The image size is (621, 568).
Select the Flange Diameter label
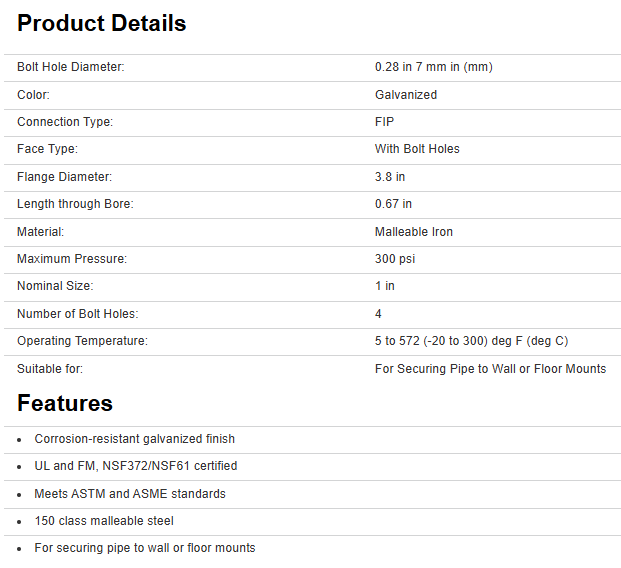pos(64,177)
